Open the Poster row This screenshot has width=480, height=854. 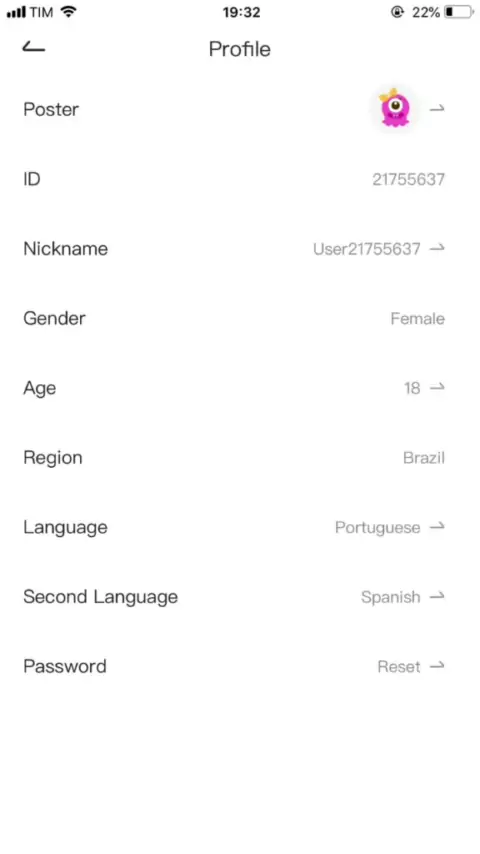(x=240, y=109)
